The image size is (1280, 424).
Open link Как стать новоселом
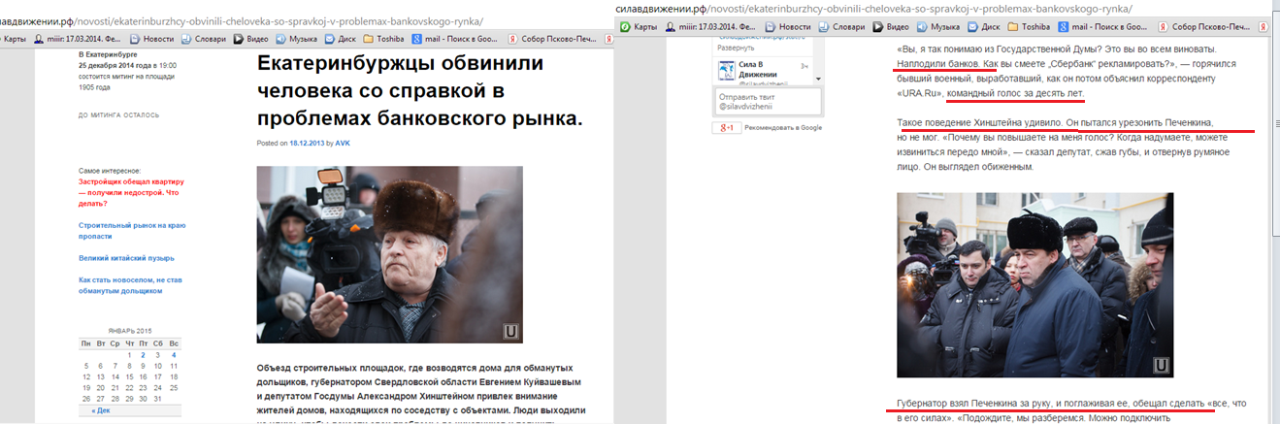tap(130, 285)
